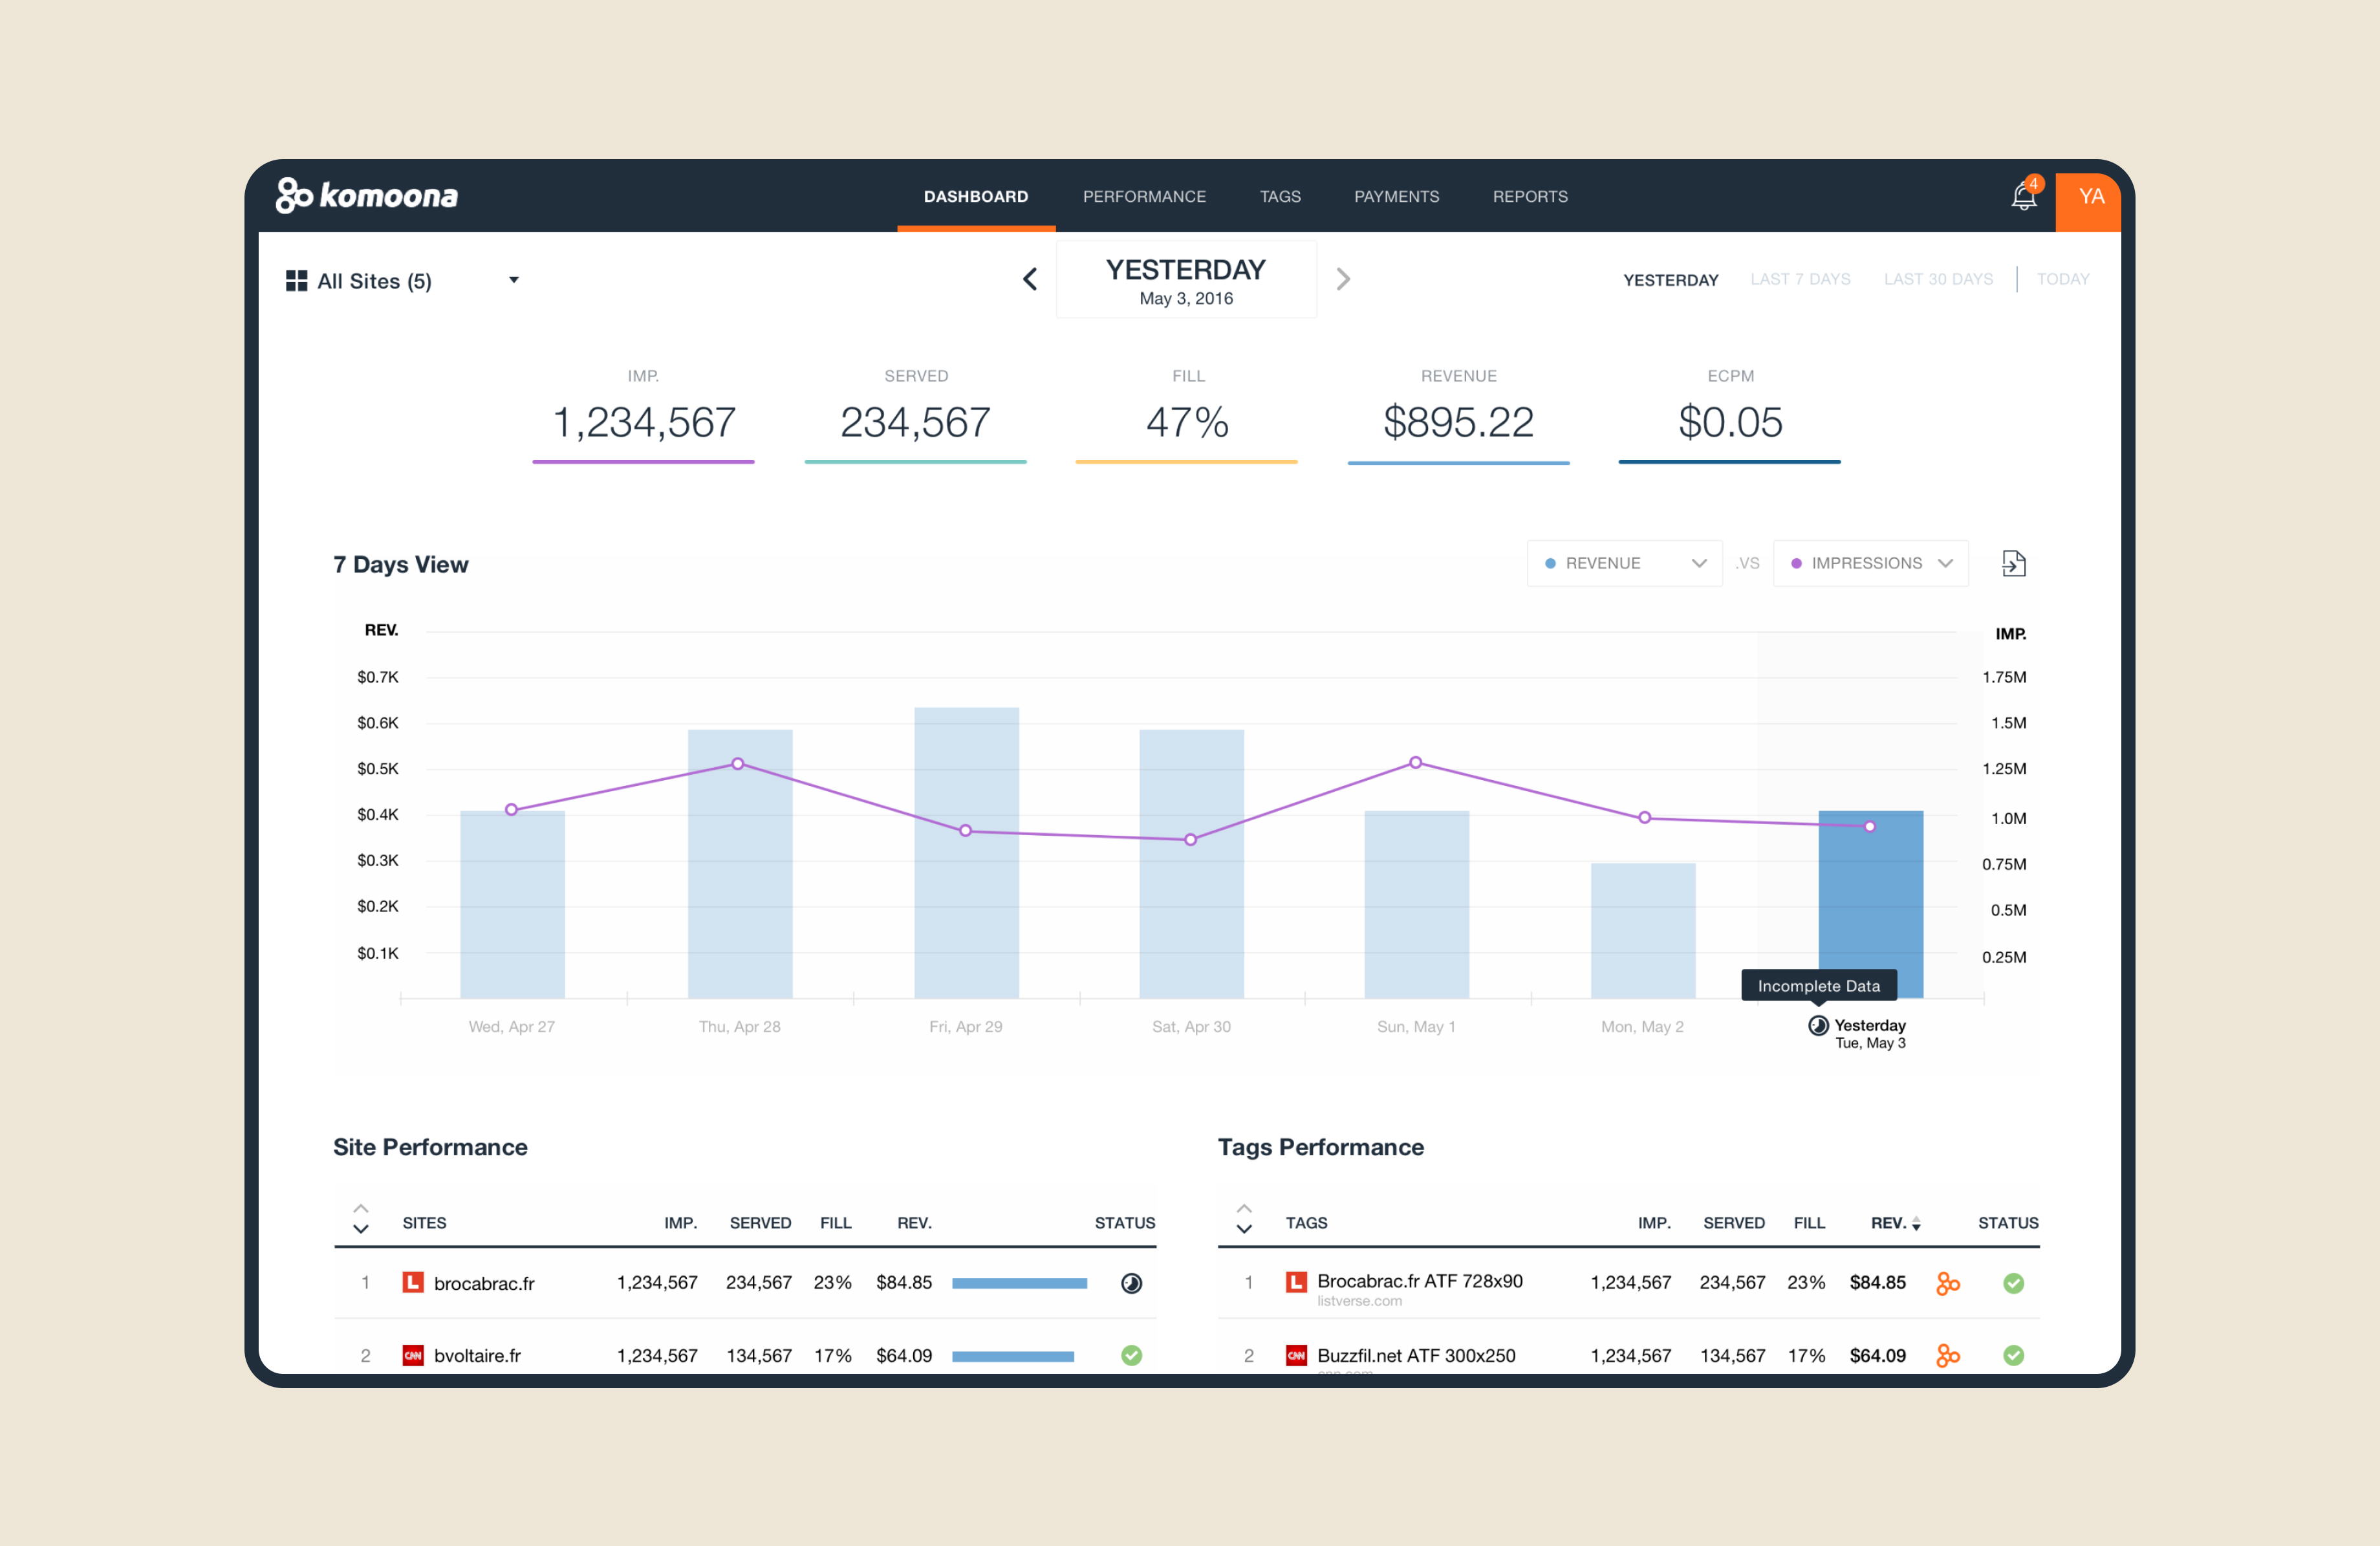2380x1546 pixels.
Task: Click bvoltaire.fr green check status icon
Action: click(x=1131, y=1355)
